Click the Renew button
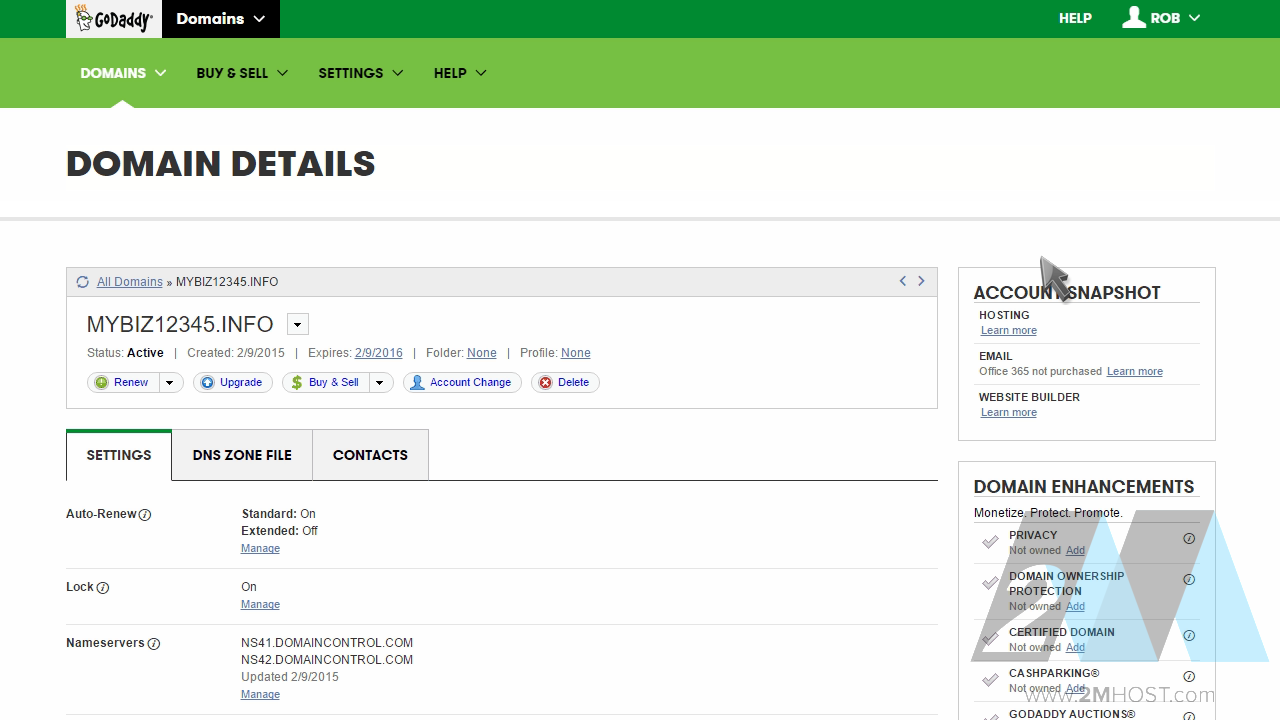This screenshot has width=1280, height=720. [124, 382]
